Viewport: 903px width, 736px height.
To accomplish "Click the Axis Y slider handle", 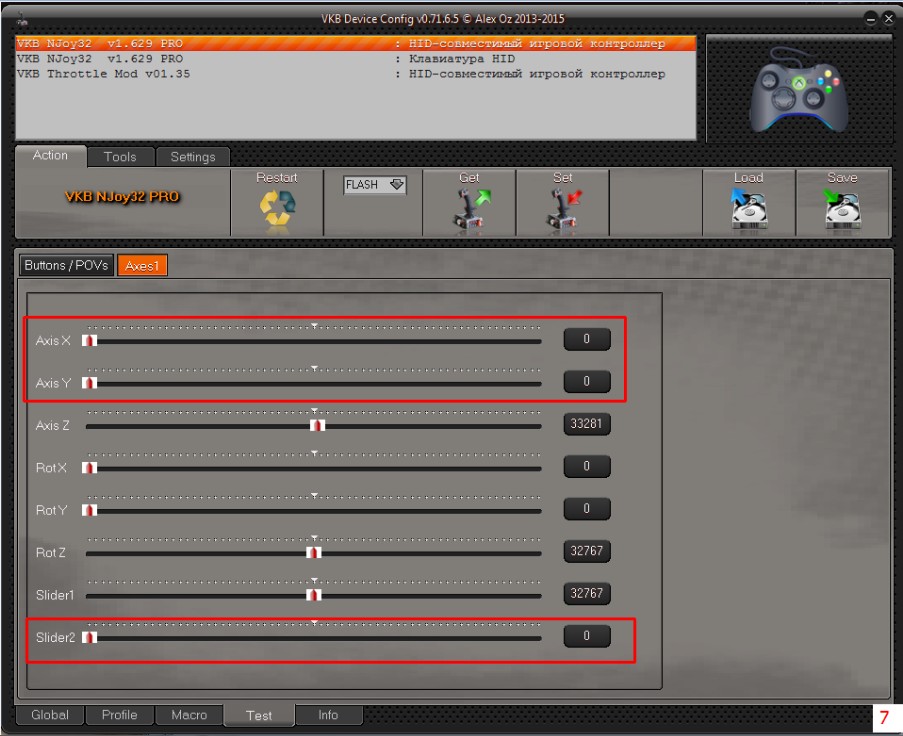I will pyautogui.click(x=89, y=383).
